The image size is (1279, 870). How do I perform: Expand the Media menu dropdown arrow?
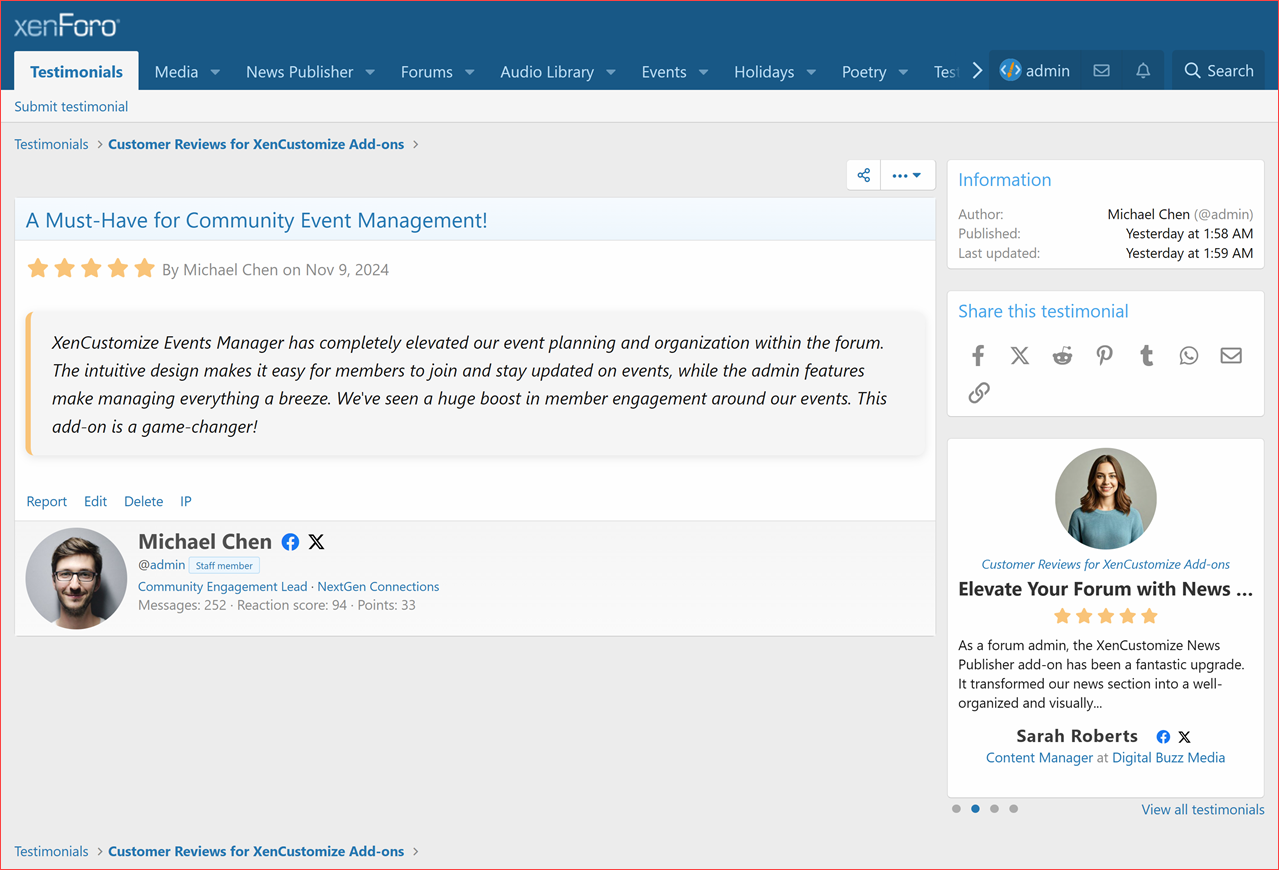(215, 72)
